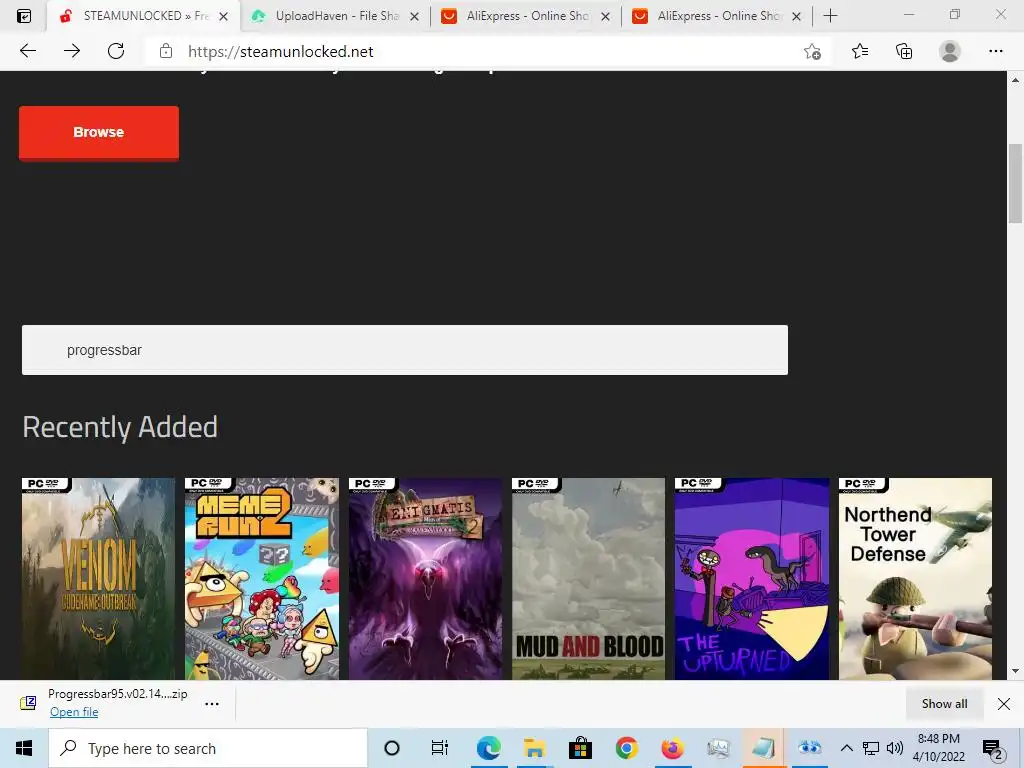Open the browser profile avatar
The image size is (1024, 768).
(x=950, y=51)
